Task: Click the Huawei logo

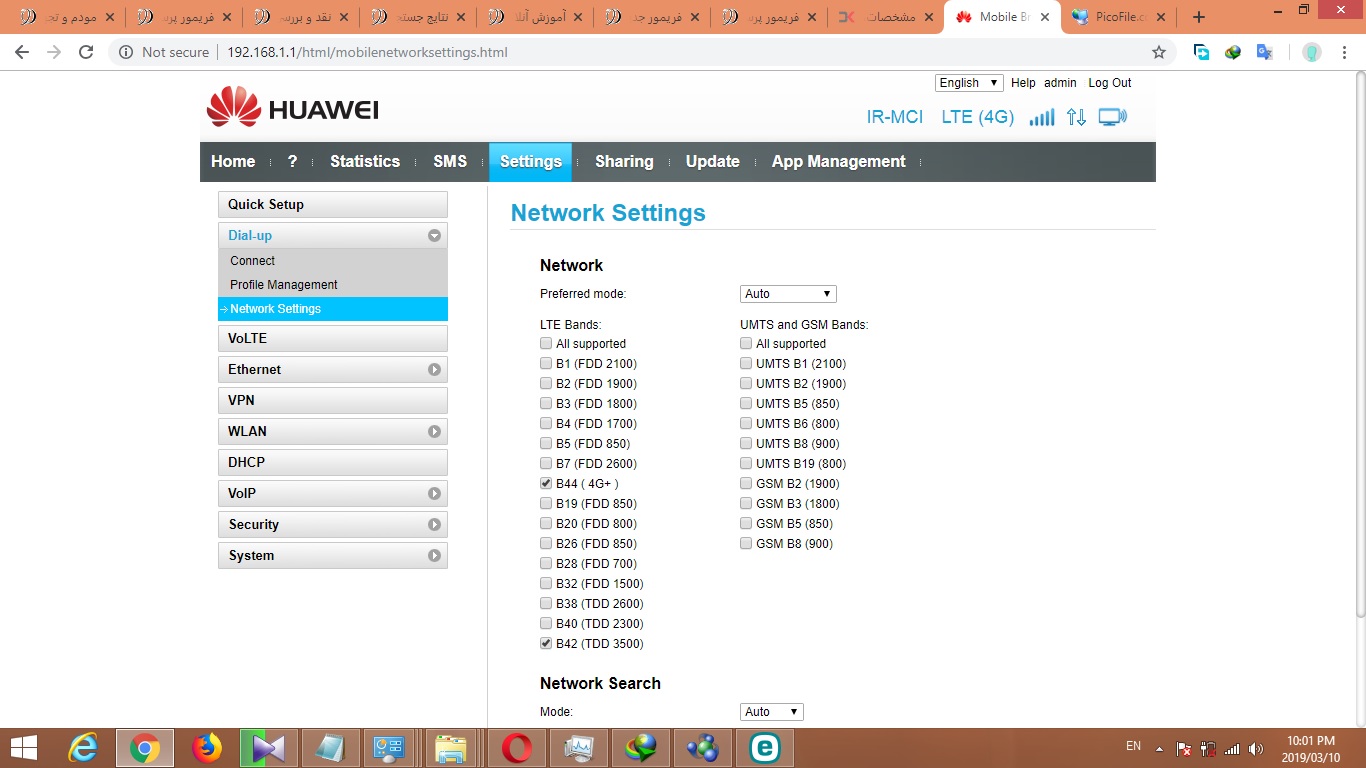Action: tap(292, 108)
